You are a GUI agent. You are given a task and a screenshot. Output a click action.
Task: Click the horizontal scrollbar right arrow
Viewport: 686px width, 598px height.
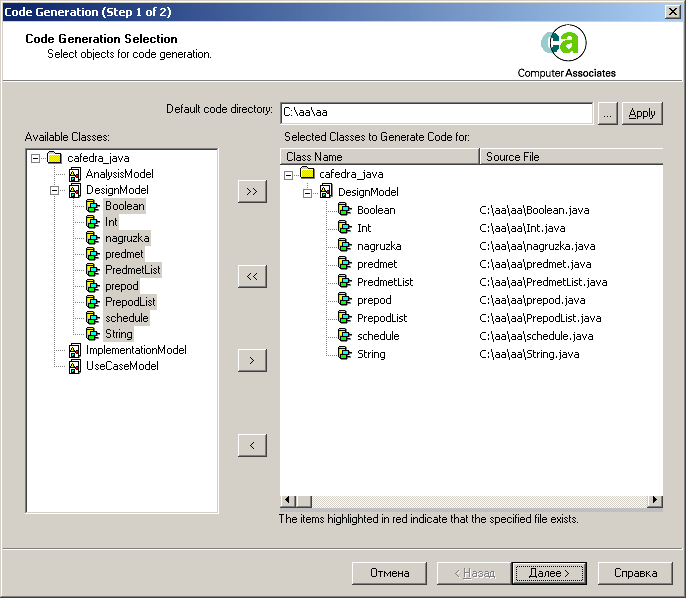pyautogui.click(x=655, y=500)
